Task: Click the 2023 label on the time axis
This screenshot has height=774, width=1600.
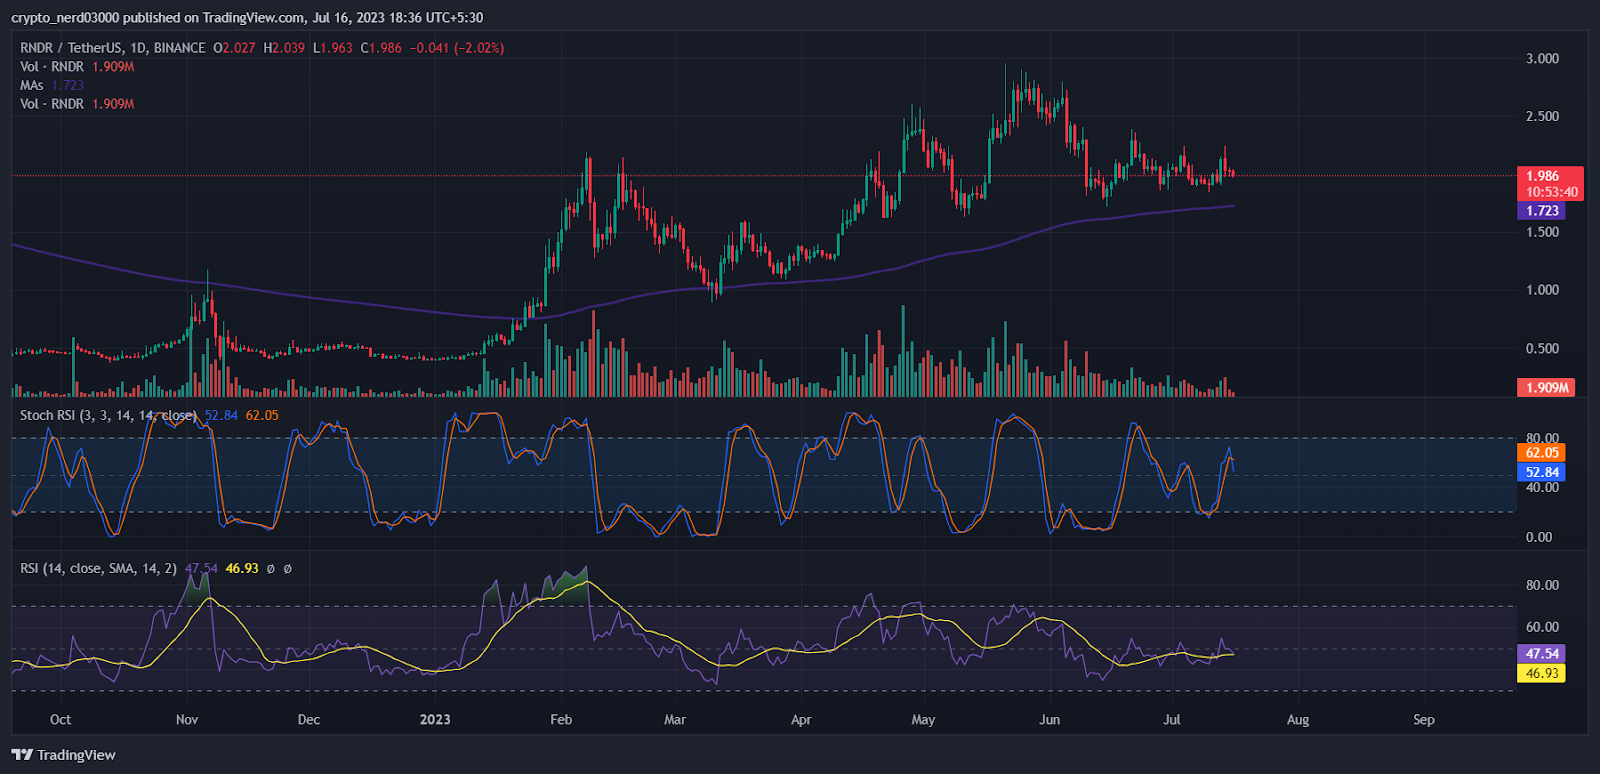Action: tap(435, 720)
